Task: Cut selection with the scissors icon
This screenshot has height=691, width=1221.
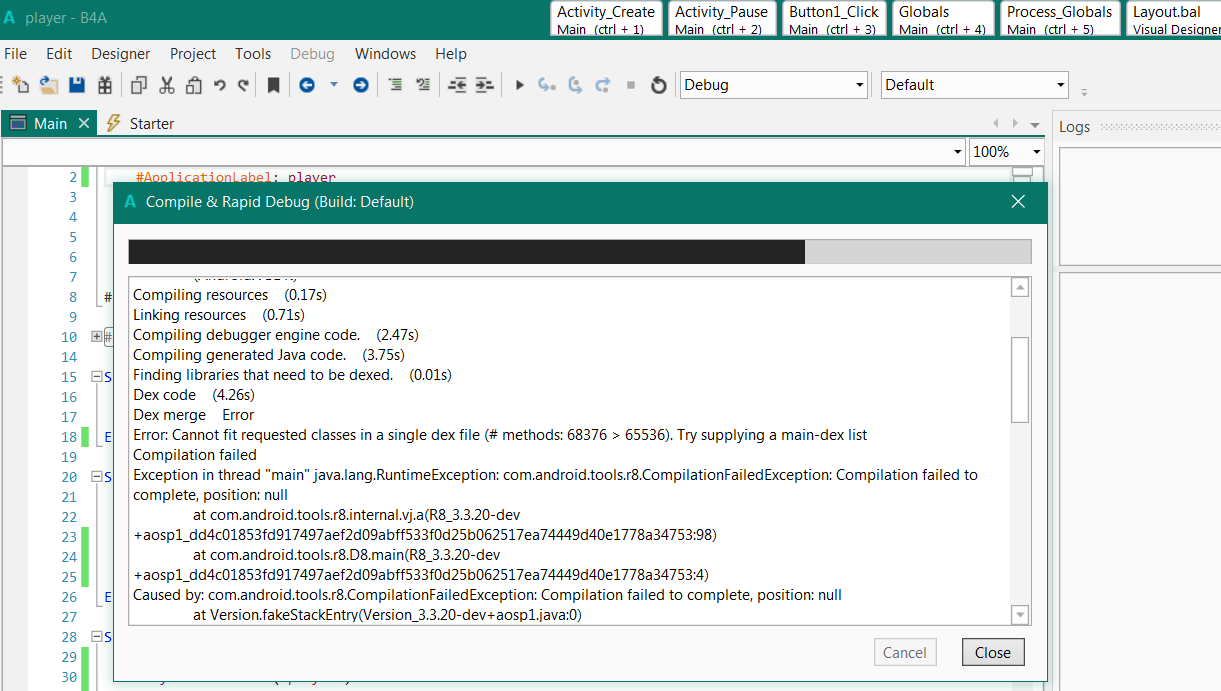Action: point(167,85)
